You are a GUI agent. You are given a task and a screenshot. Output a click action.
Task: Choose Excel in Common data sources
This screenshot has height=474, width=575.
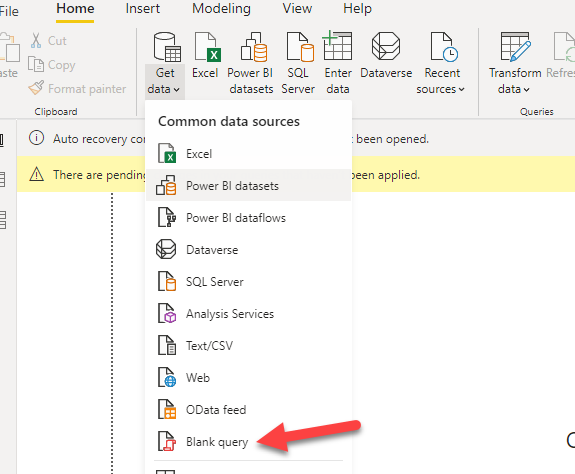[248, 154]
